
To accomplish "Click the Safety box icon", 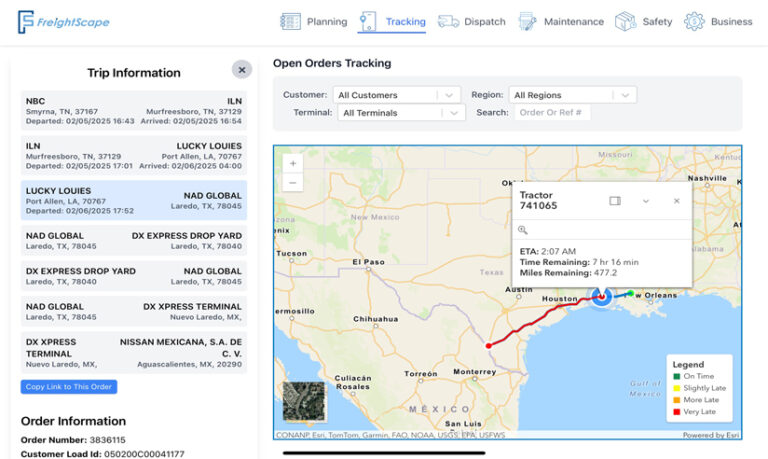I will (x=625, y=22).
